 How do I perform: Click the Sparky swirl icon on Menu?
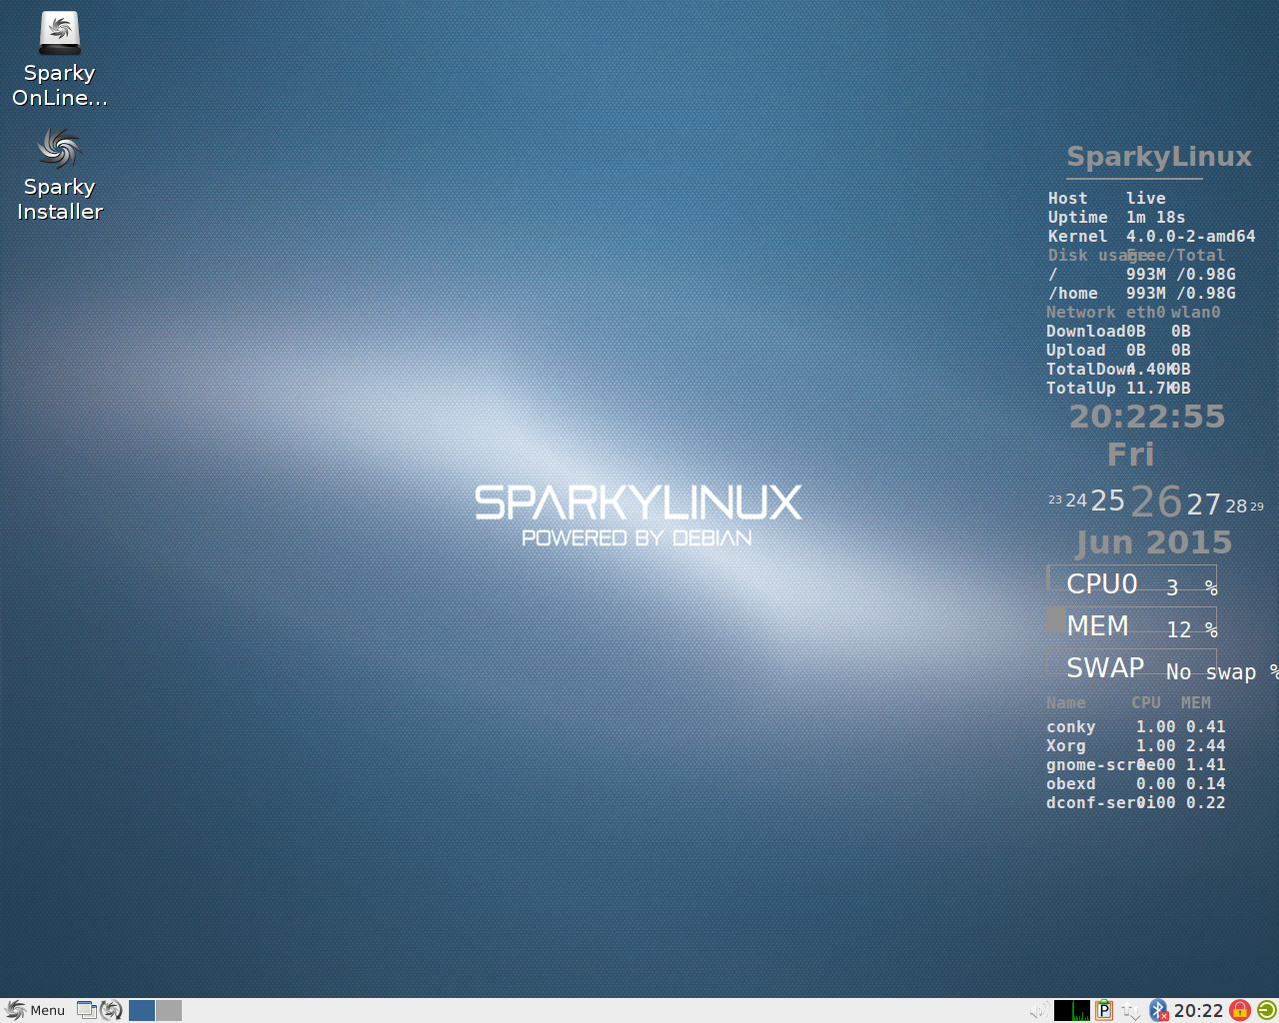coord(15,1010)
